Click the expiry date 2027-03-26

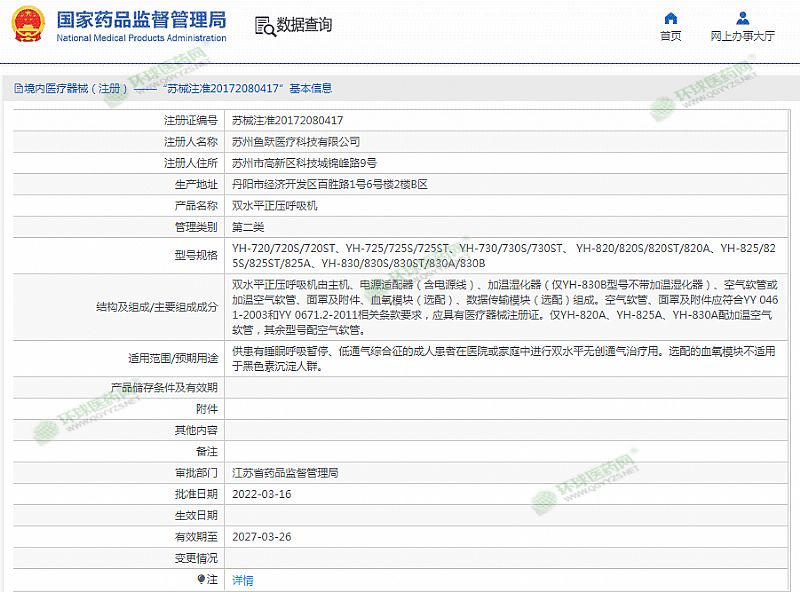click(261, 536)
